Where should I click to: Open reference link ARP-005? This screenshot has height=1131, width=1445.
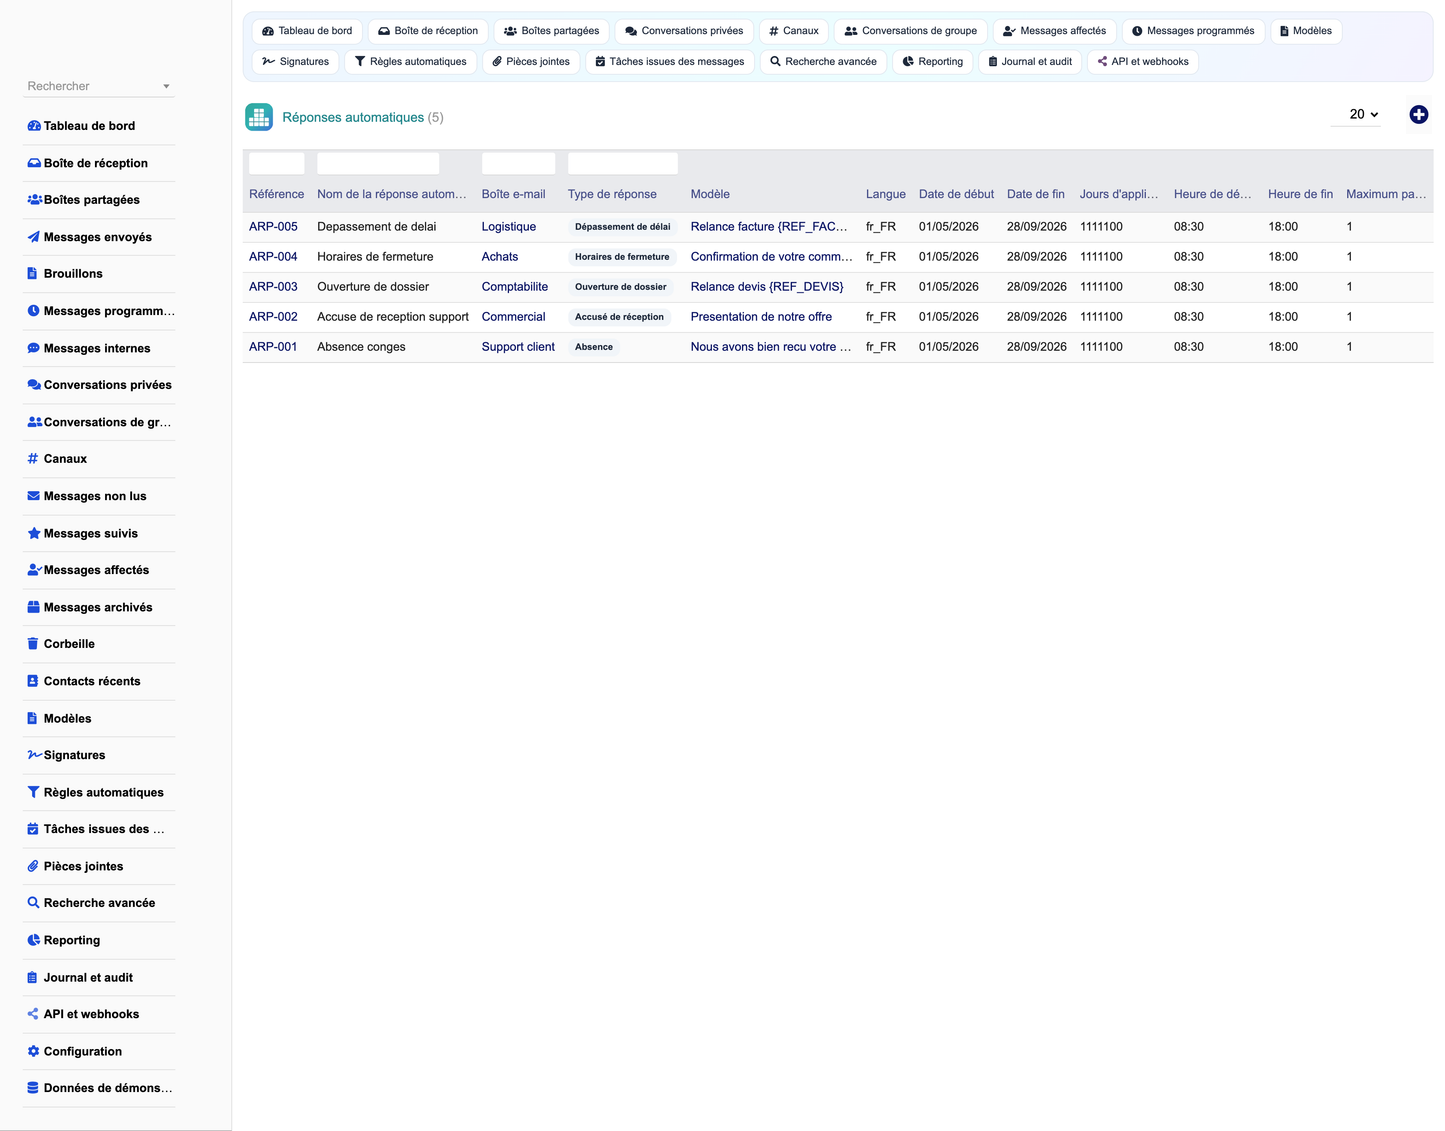[273, 227]
